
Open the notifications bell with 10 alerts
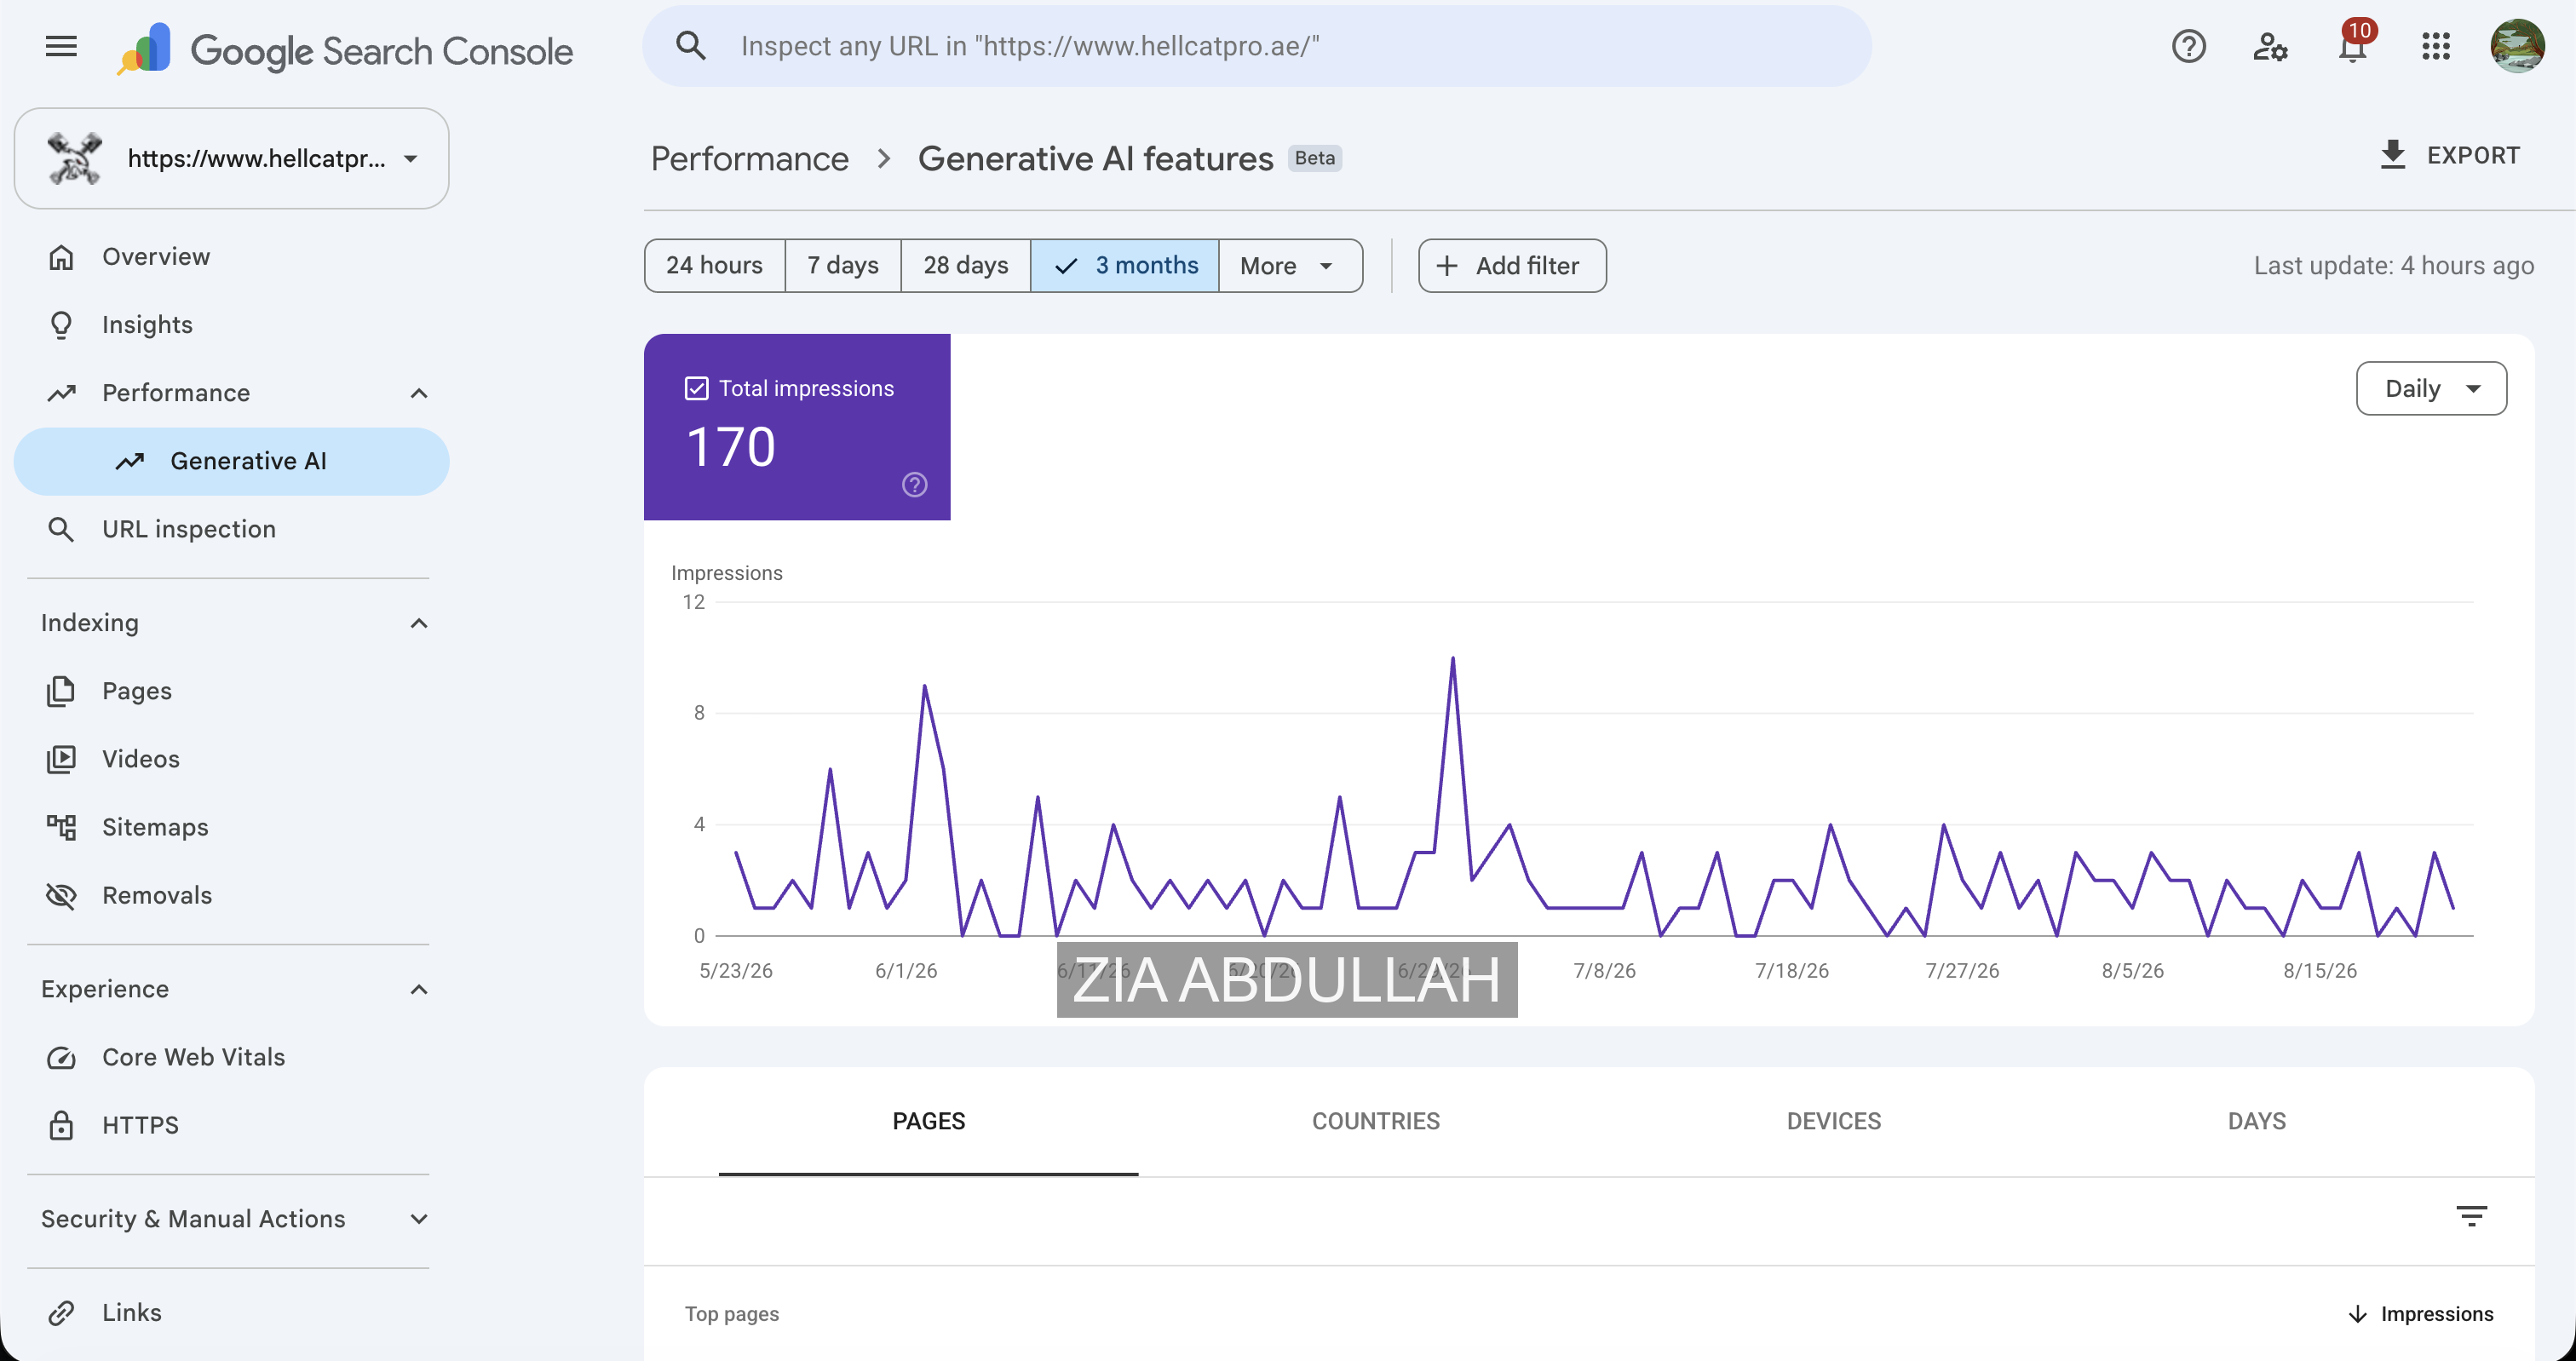(x=2354, y=44)
